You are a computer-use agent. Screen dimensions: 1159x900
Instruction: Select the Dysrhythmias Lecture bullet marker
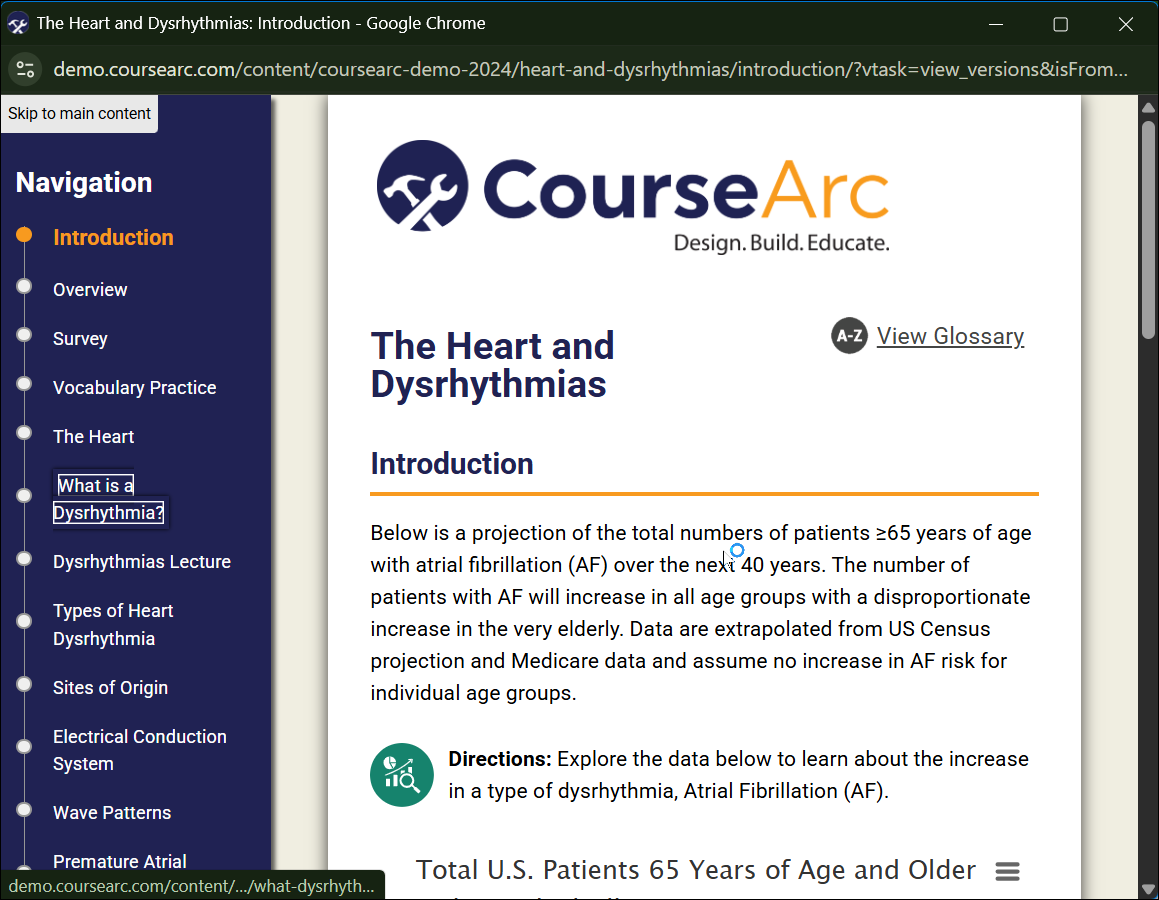[24, 558]
